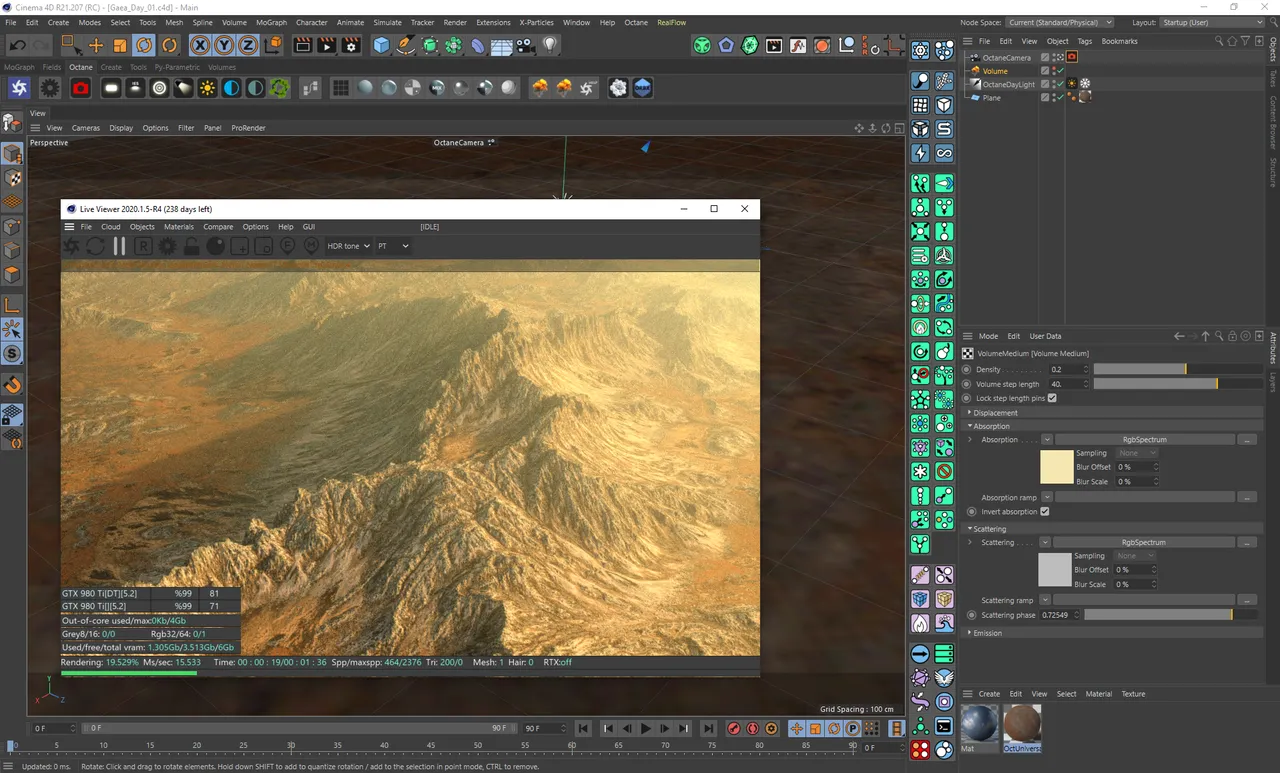
Task: Toggle the X axis lock
Action: click(x=200, y=45)
